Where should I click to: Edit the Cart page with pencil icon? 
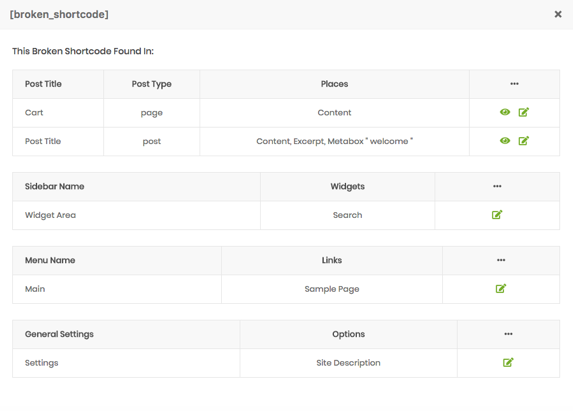(x=524, y=112)
